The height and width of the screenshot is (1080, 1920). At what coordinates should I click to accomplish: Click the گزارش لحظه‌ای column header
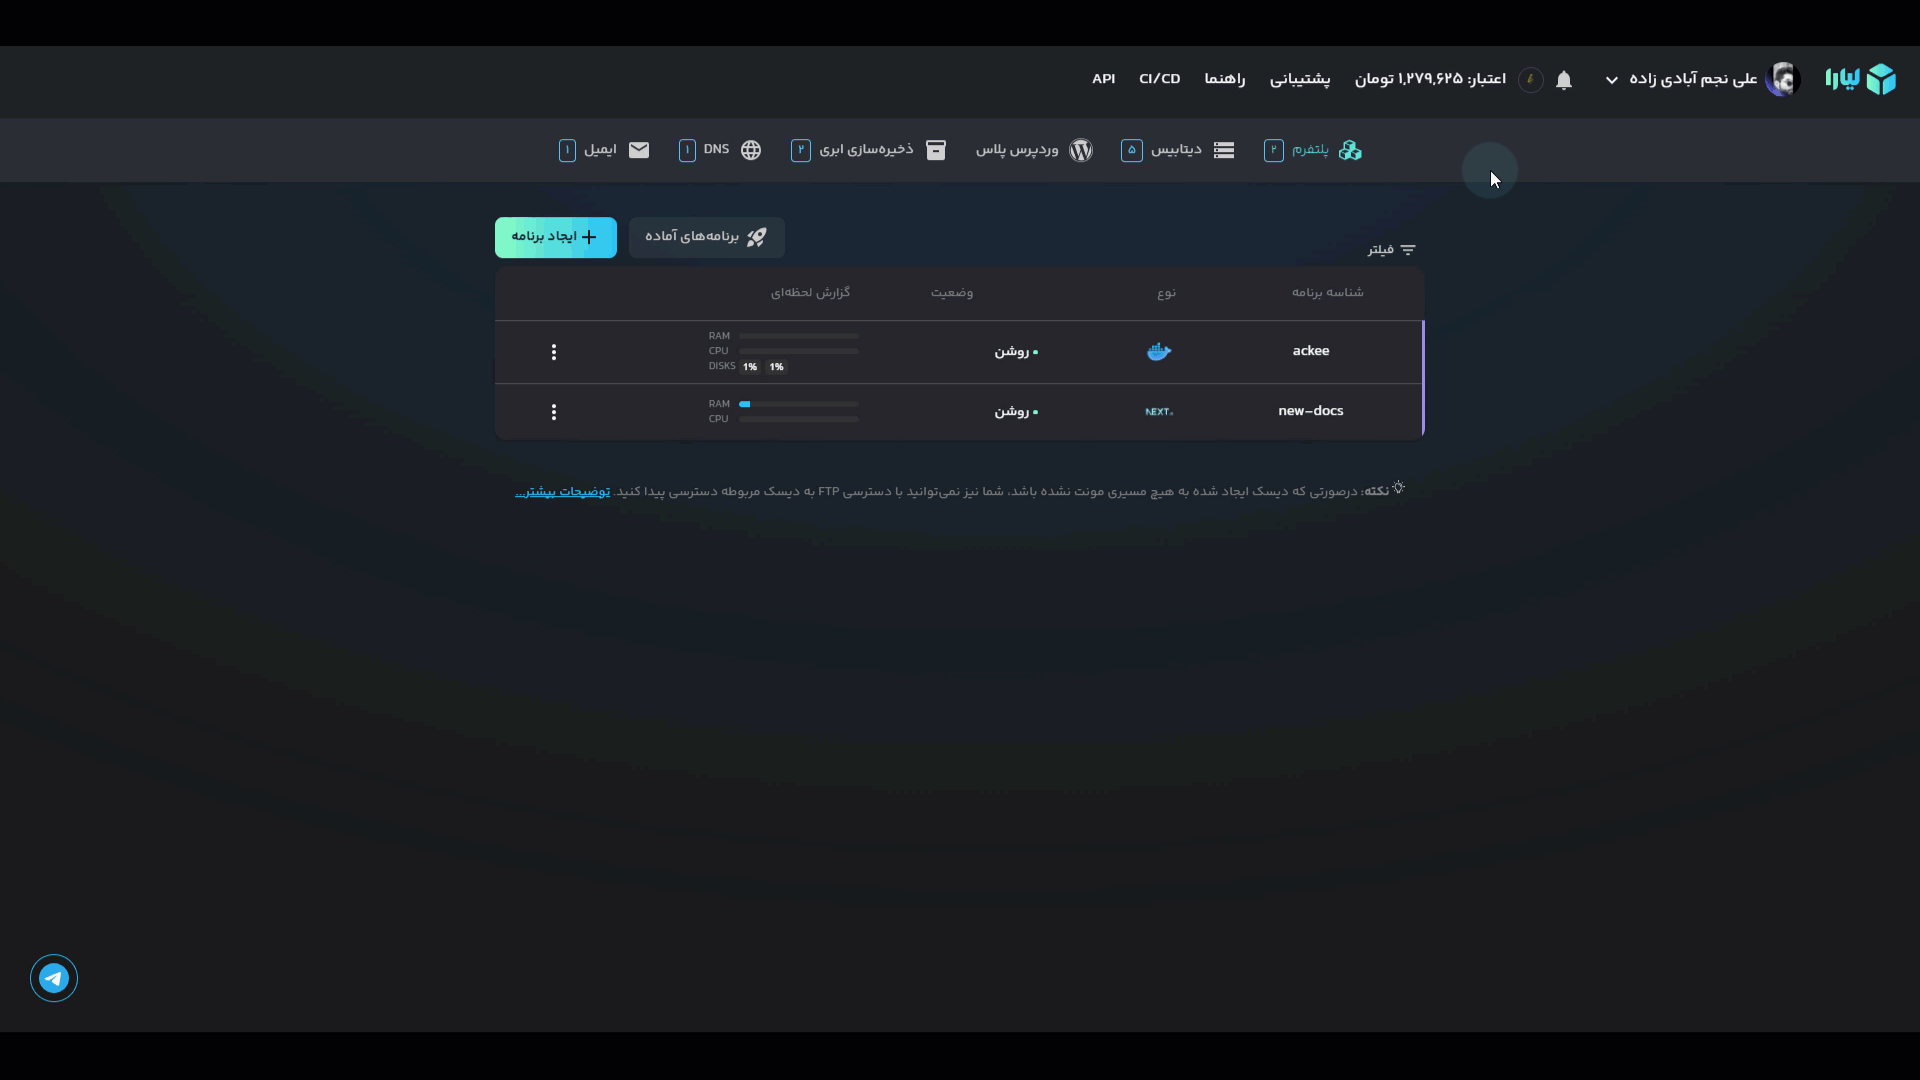point(810,293)
